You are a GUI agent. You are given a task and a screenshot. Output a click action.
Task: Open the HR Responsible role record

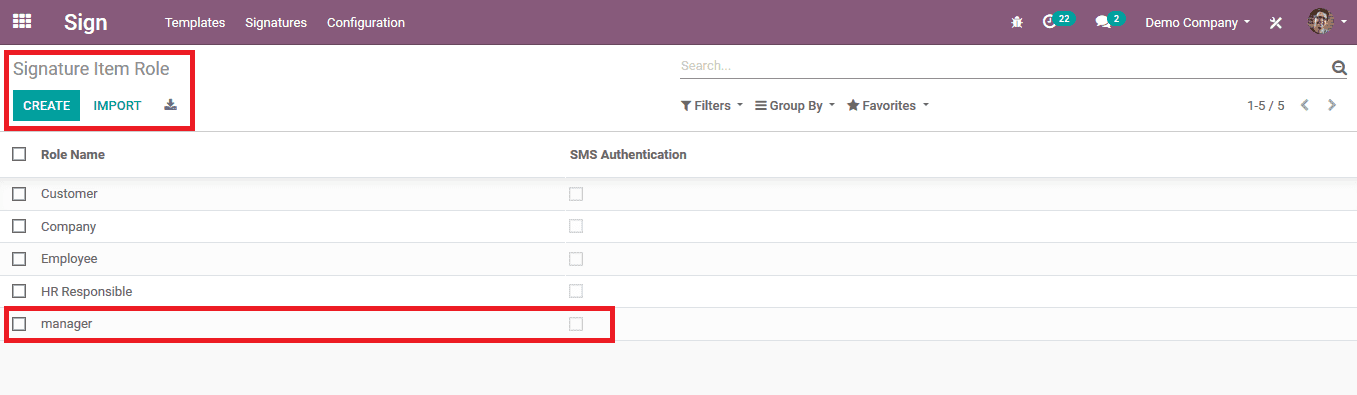pyautogui.click(x=86, y=291)
